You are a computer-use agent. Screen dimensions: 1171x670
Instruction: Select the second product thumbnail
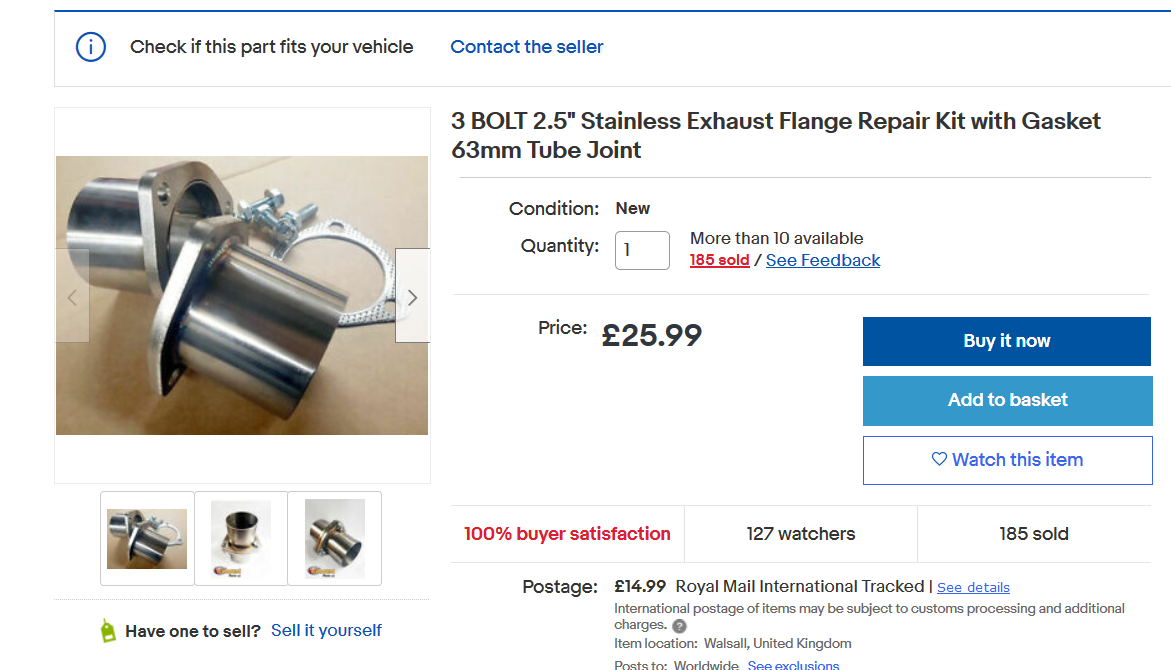coord(241,538)
